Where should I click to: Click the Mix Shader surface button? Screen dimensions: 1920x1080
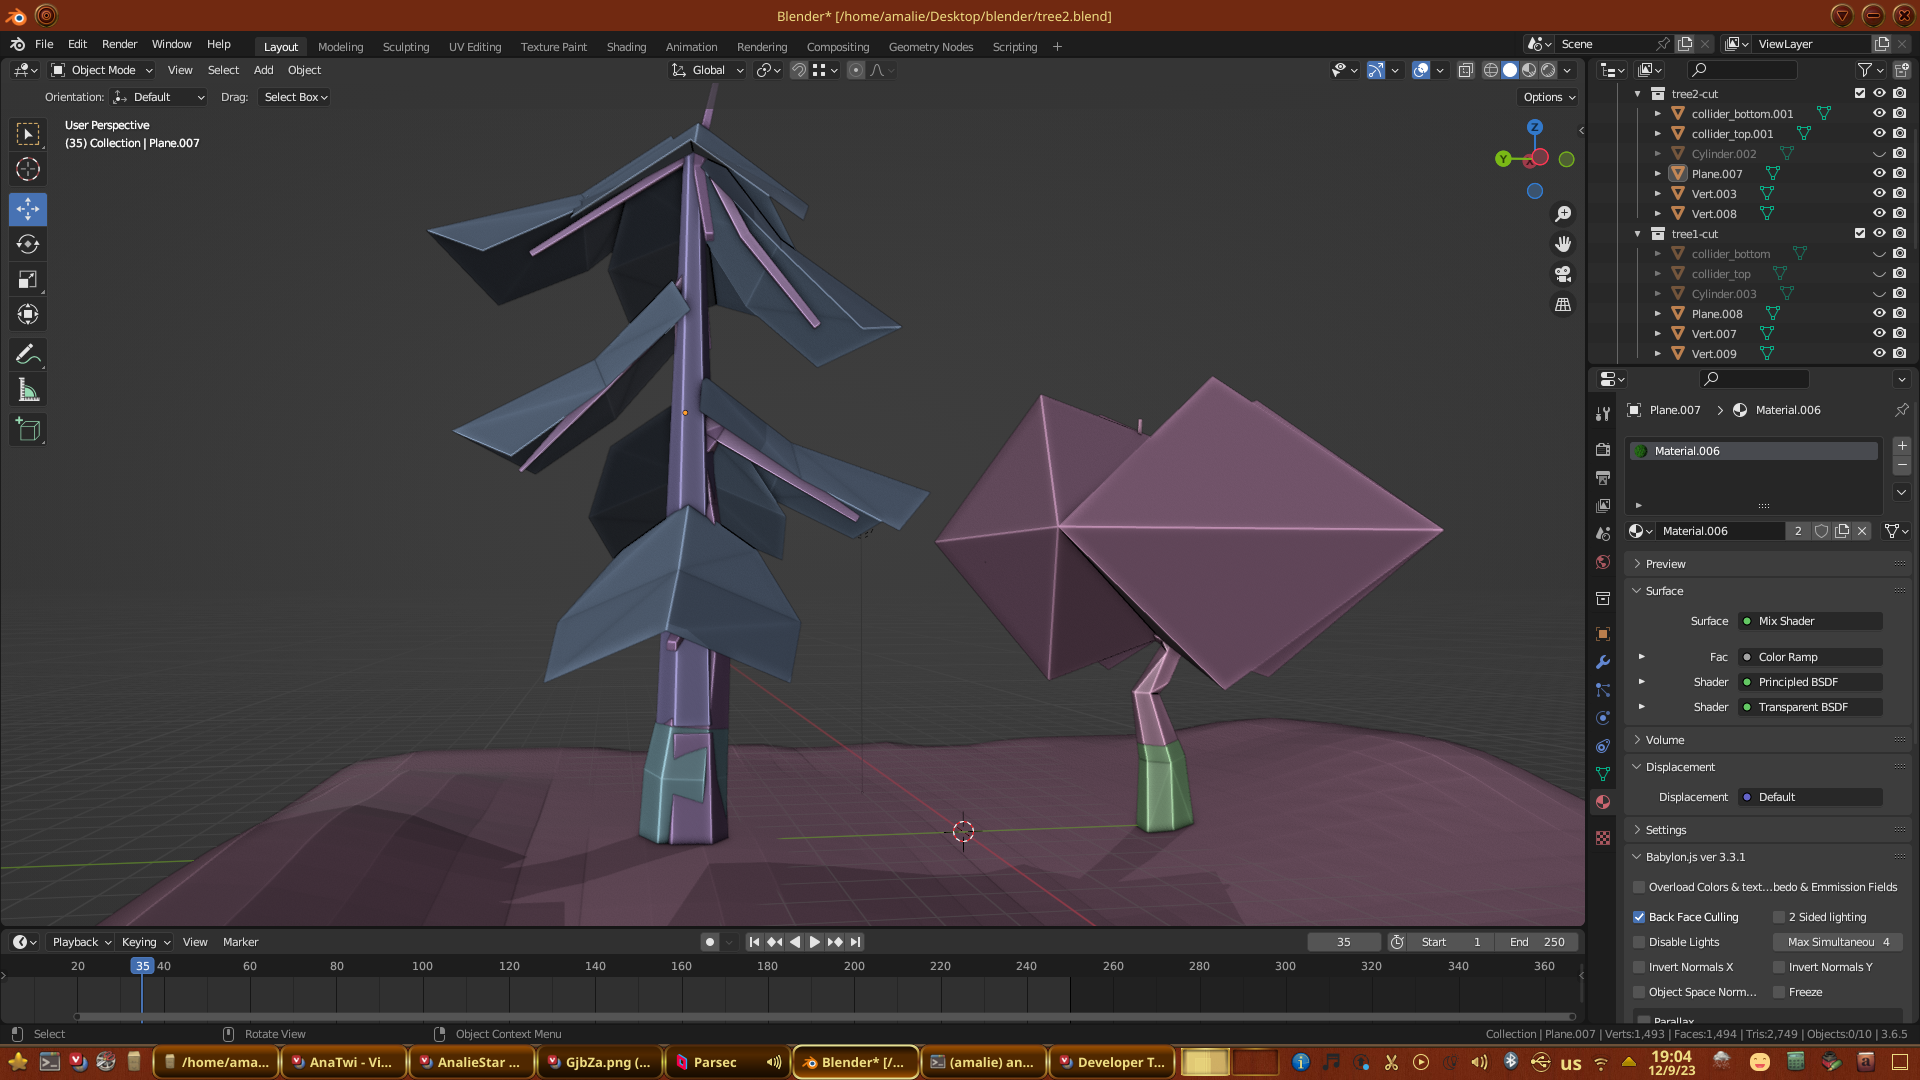(x=1810, y=621)
